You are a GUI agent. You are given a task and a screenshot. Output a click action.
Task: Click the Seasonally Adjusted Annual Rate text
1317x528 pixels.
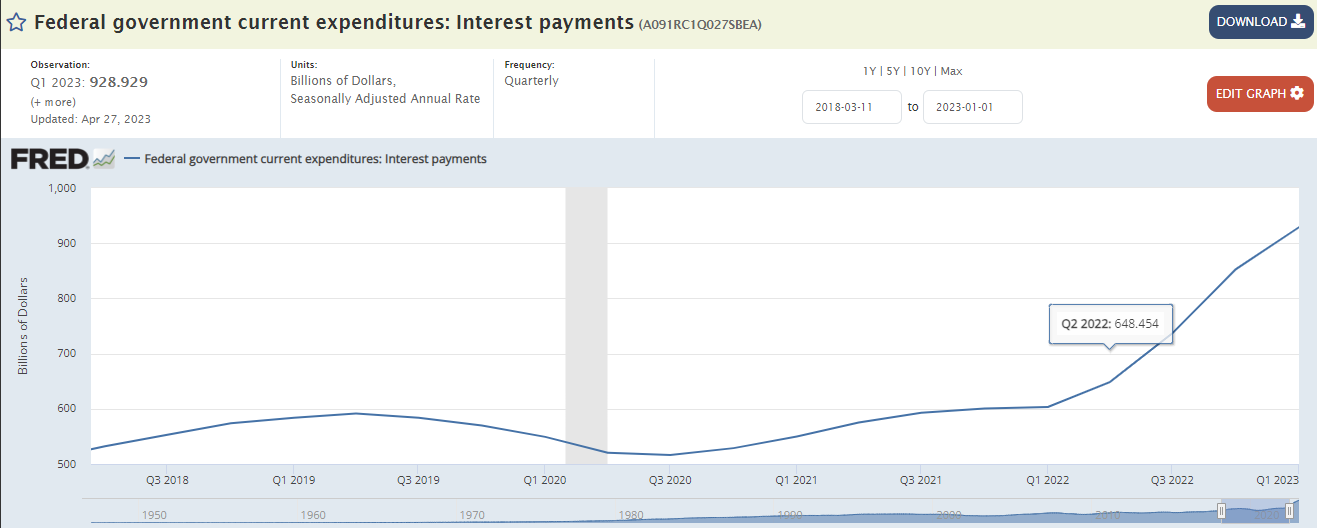click(x=385, y=98)
